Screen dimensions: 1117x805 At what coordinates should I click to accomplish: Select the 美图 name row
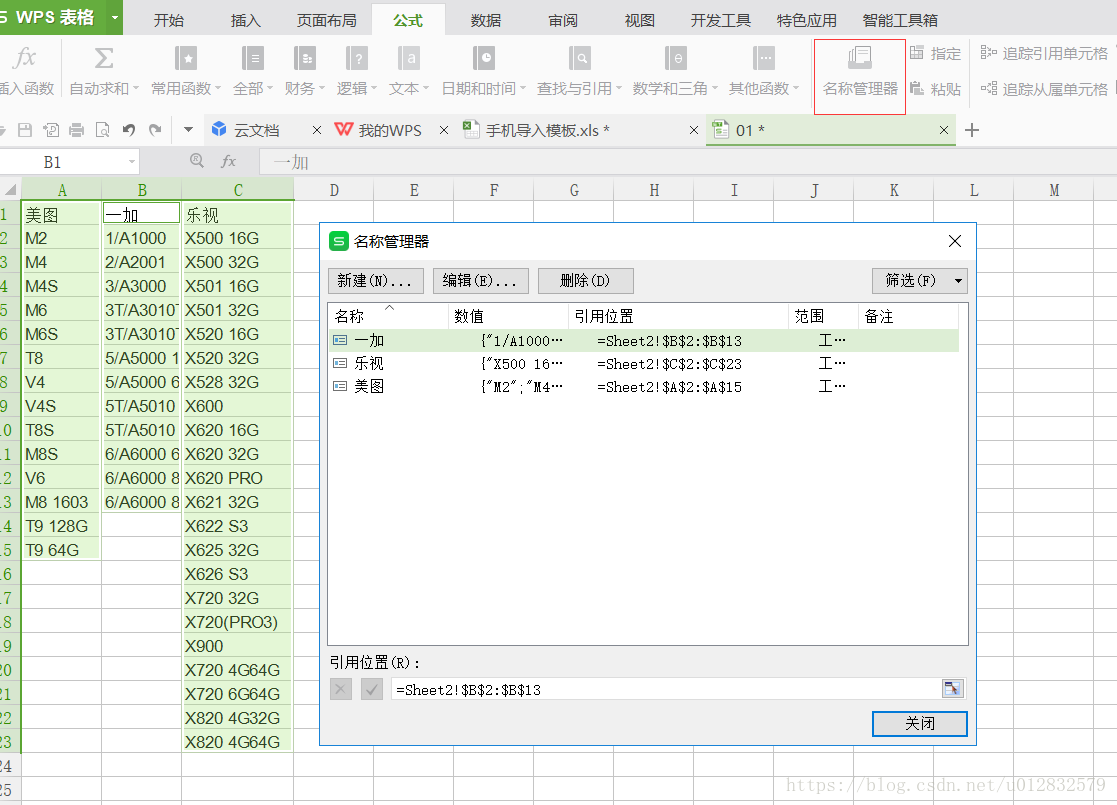point(644,386)
